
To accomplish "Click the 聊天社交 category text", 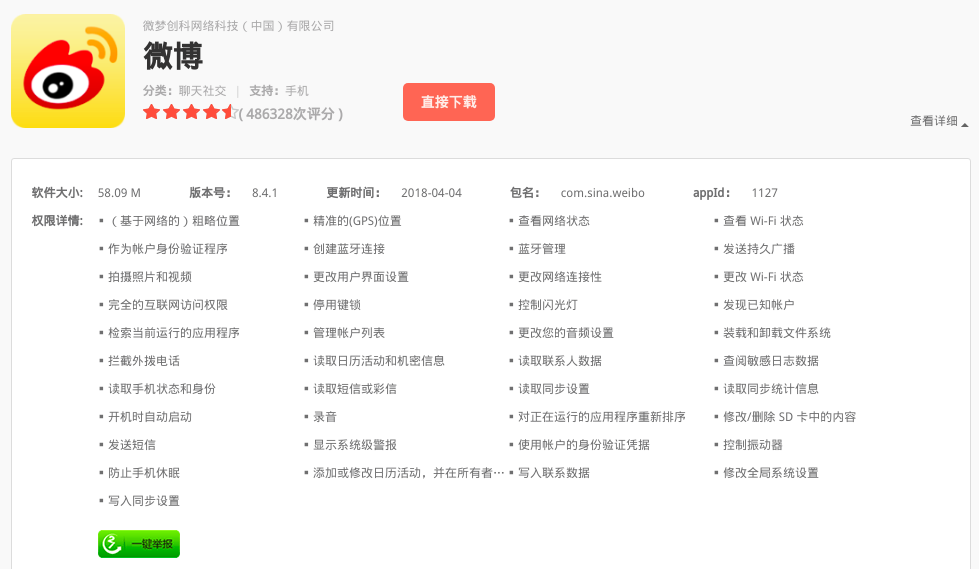I will point(202,91).
